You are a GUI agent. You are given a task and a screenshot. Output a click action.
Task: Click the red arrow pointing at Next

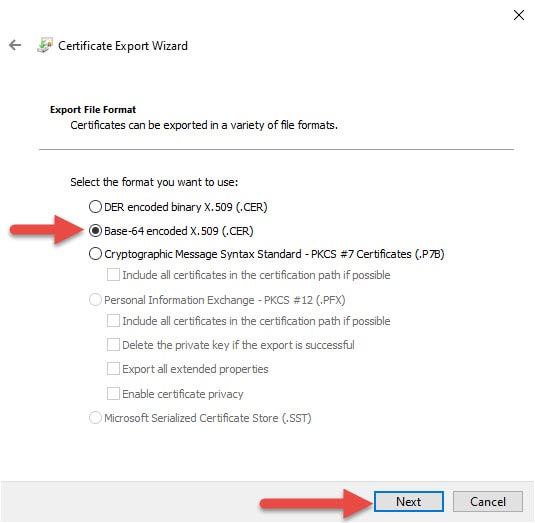[x=316, y=504]
